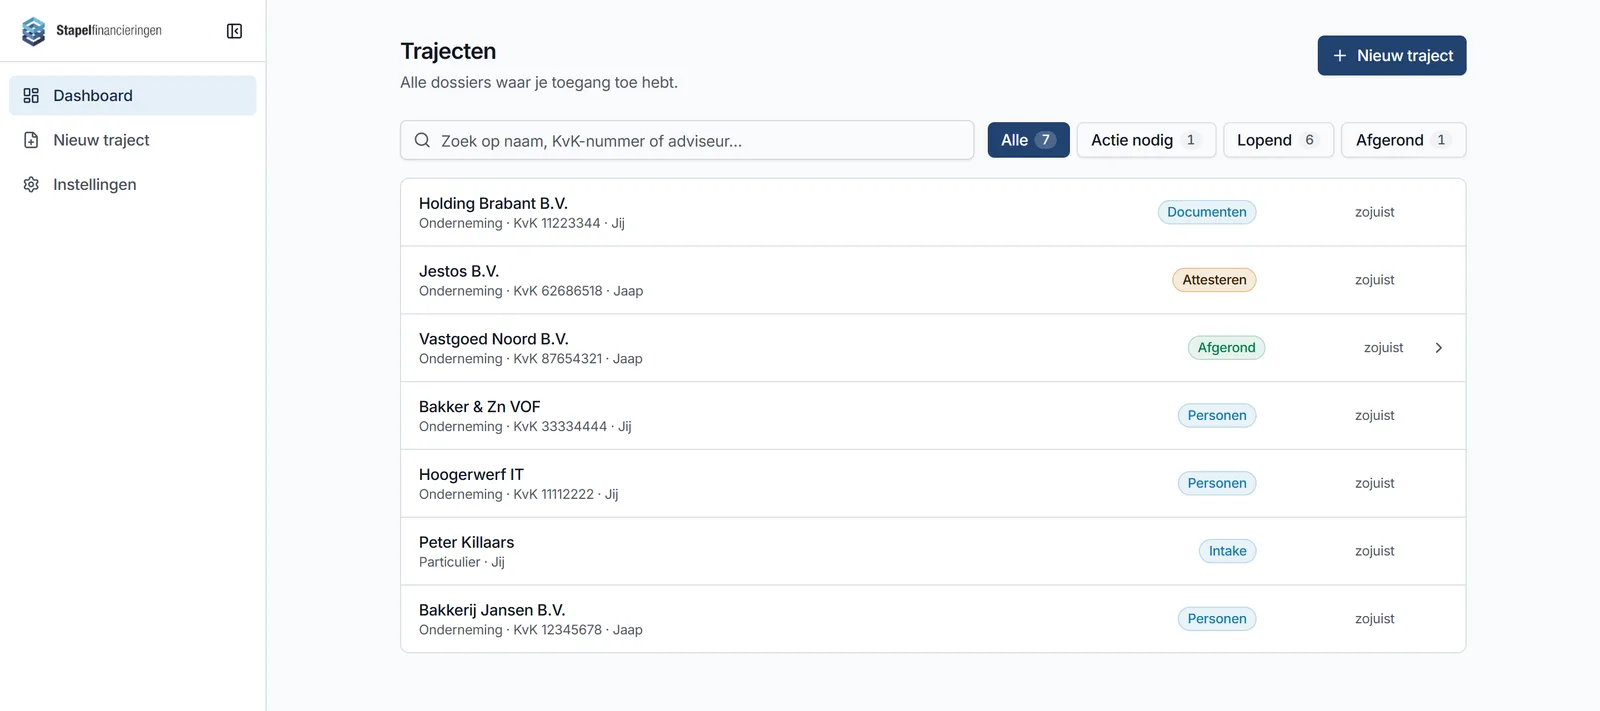Click Personen badge on Bakker & Zn VOF
This screenshot has width=1600, height=711.
coord(1217,415)
